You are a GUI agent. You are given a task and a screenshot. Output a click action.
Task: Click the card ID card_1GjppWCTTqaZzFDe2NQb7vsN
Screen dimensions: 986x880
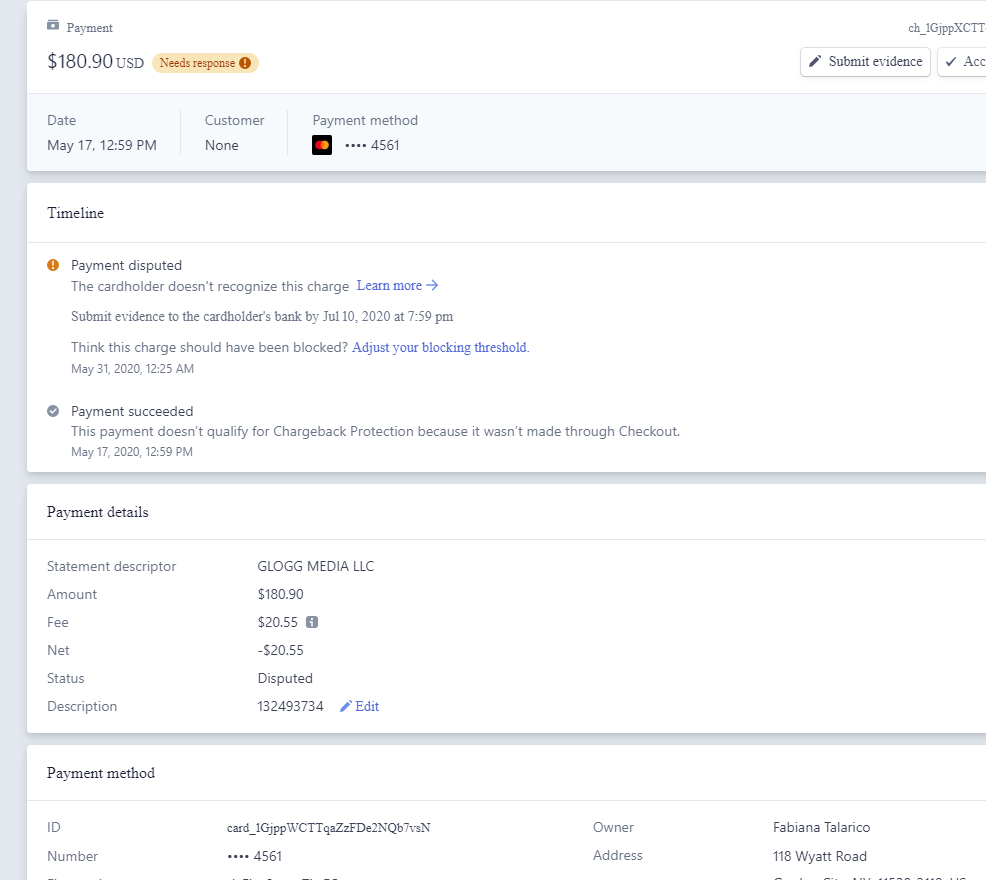tap(329, 828)
